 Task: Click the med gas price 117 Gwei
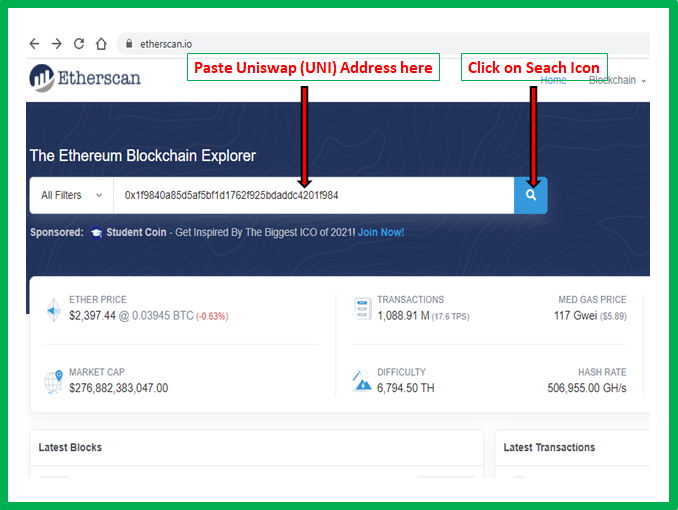[575, 316]
